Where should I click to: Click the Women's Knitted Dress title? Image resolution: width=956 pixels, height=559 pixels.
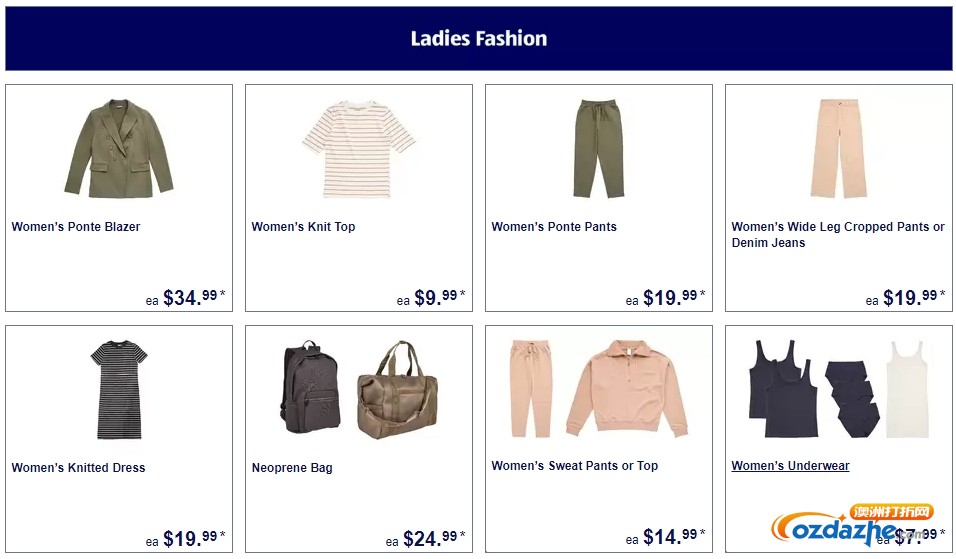[x=78, y=468]
